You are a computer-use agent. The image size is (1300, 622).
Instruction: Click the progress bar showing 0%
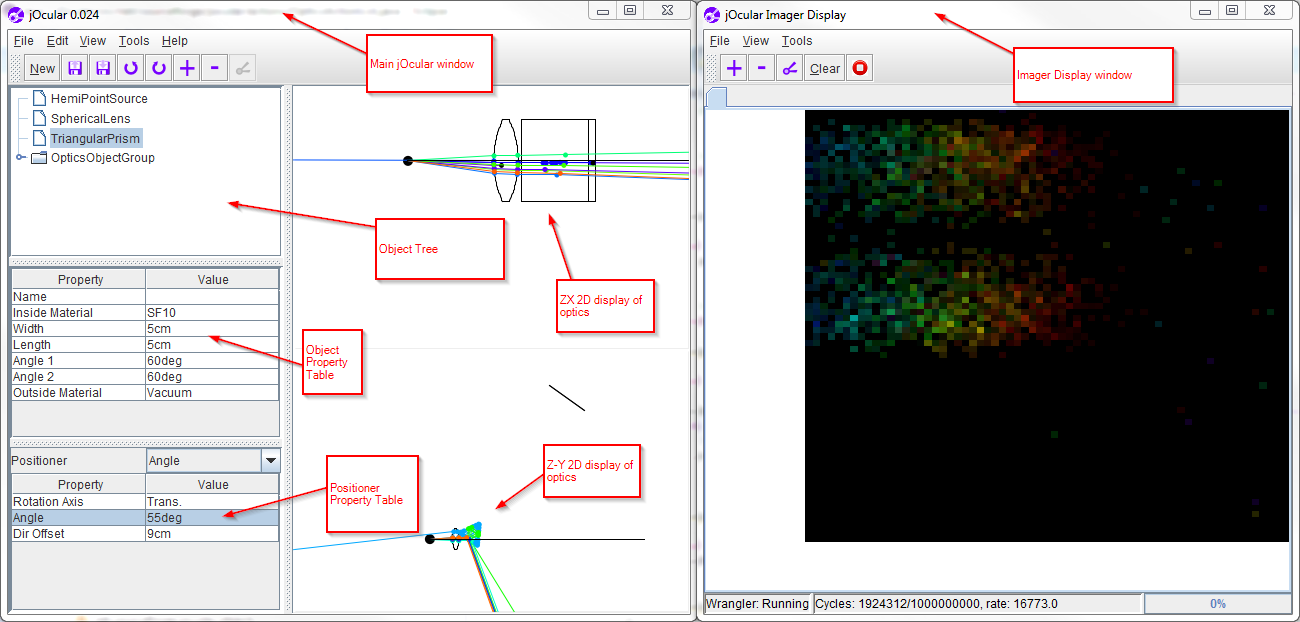tap(1217, 604)
